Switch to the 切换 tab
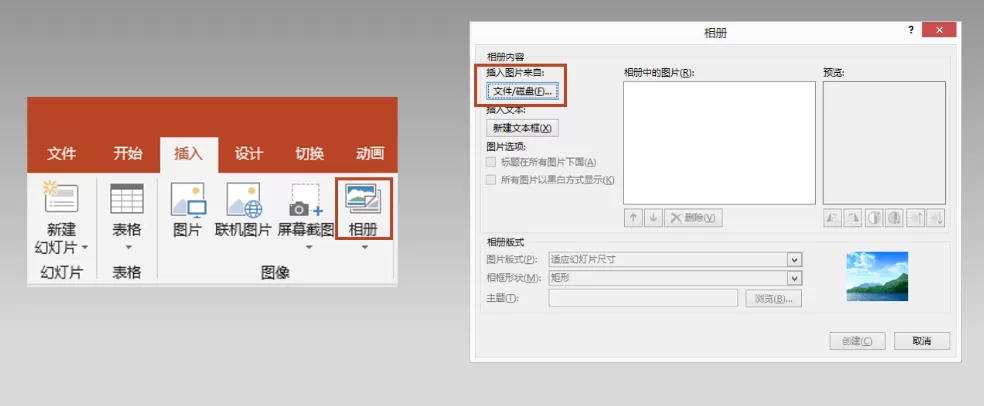The image size is (984, 406). 310,154
